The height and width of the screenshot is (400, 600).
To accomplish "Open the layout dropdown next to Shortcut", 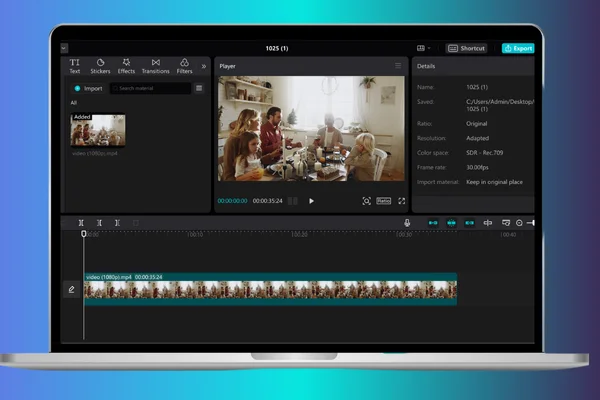I will point(423,48).
